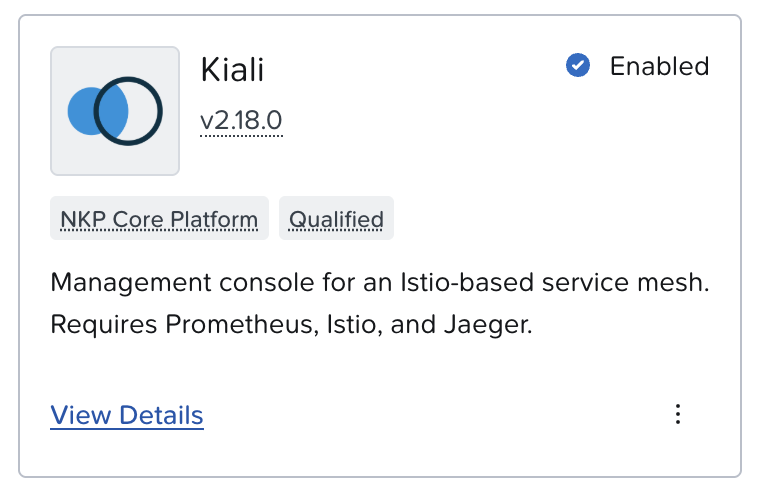This screenshot has width=758, height=494.
Task: Select the Enabled status label
Action: tap(659, 66)
